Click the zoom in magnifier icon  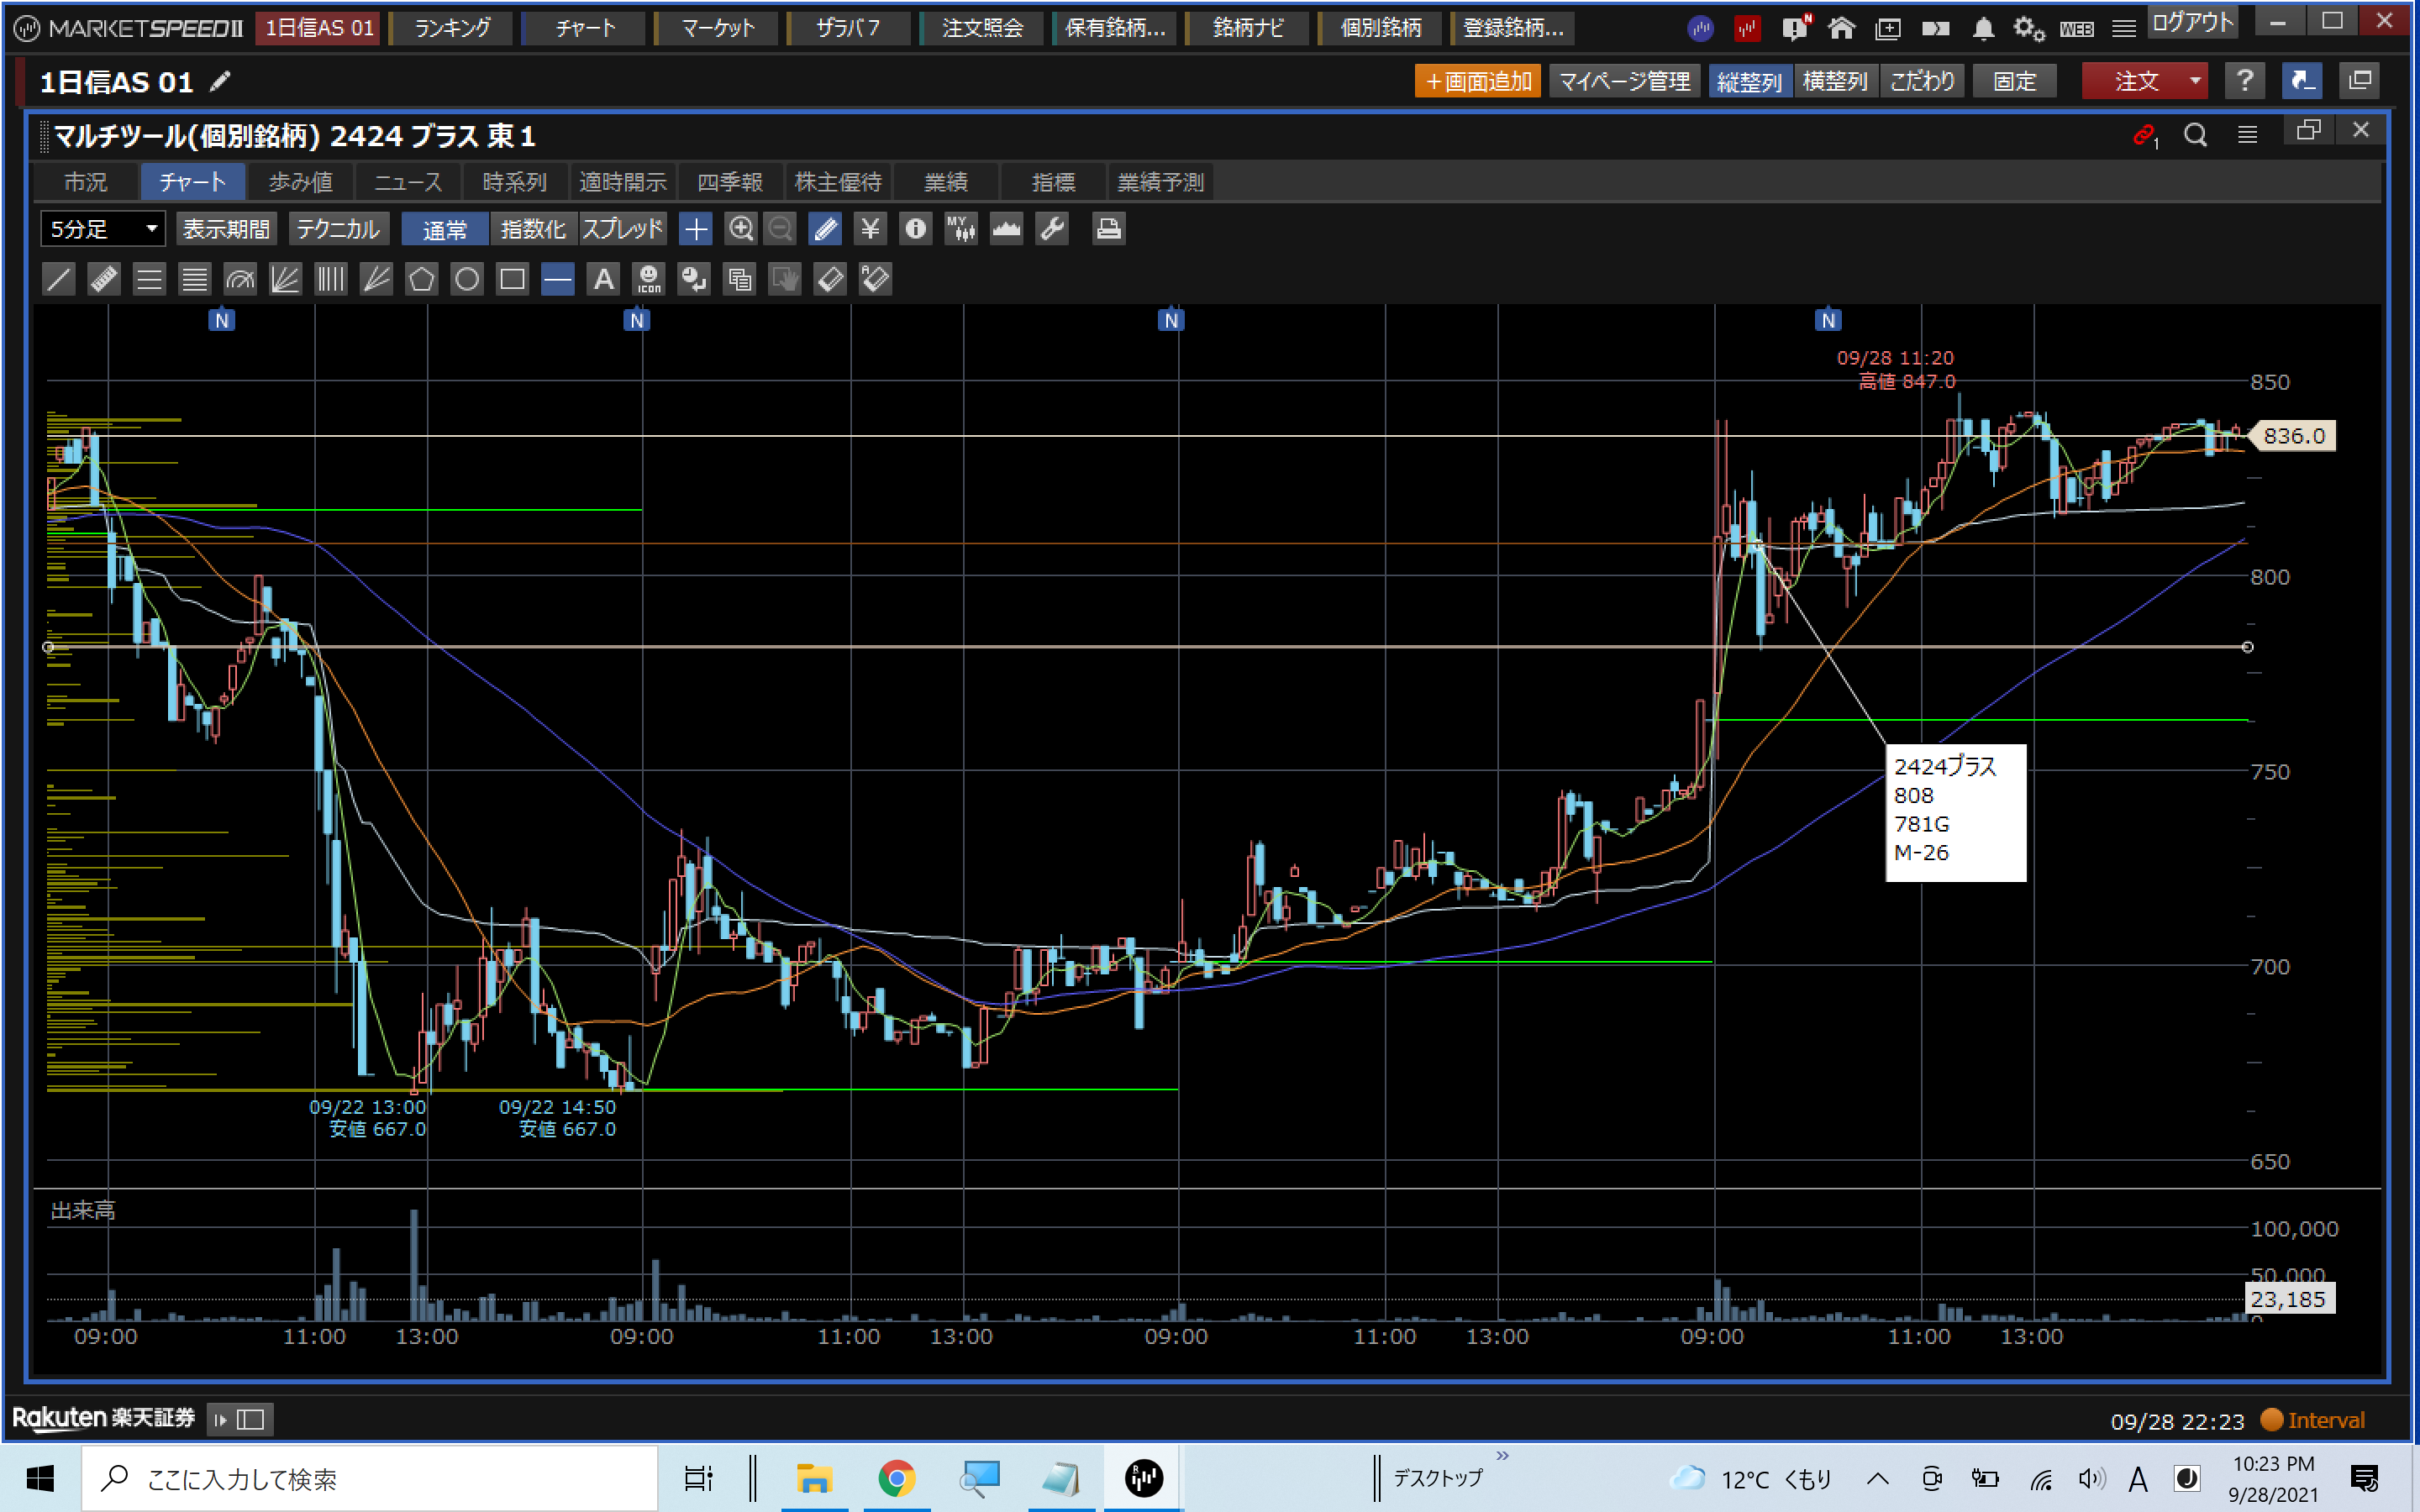(x=740, y=229)
